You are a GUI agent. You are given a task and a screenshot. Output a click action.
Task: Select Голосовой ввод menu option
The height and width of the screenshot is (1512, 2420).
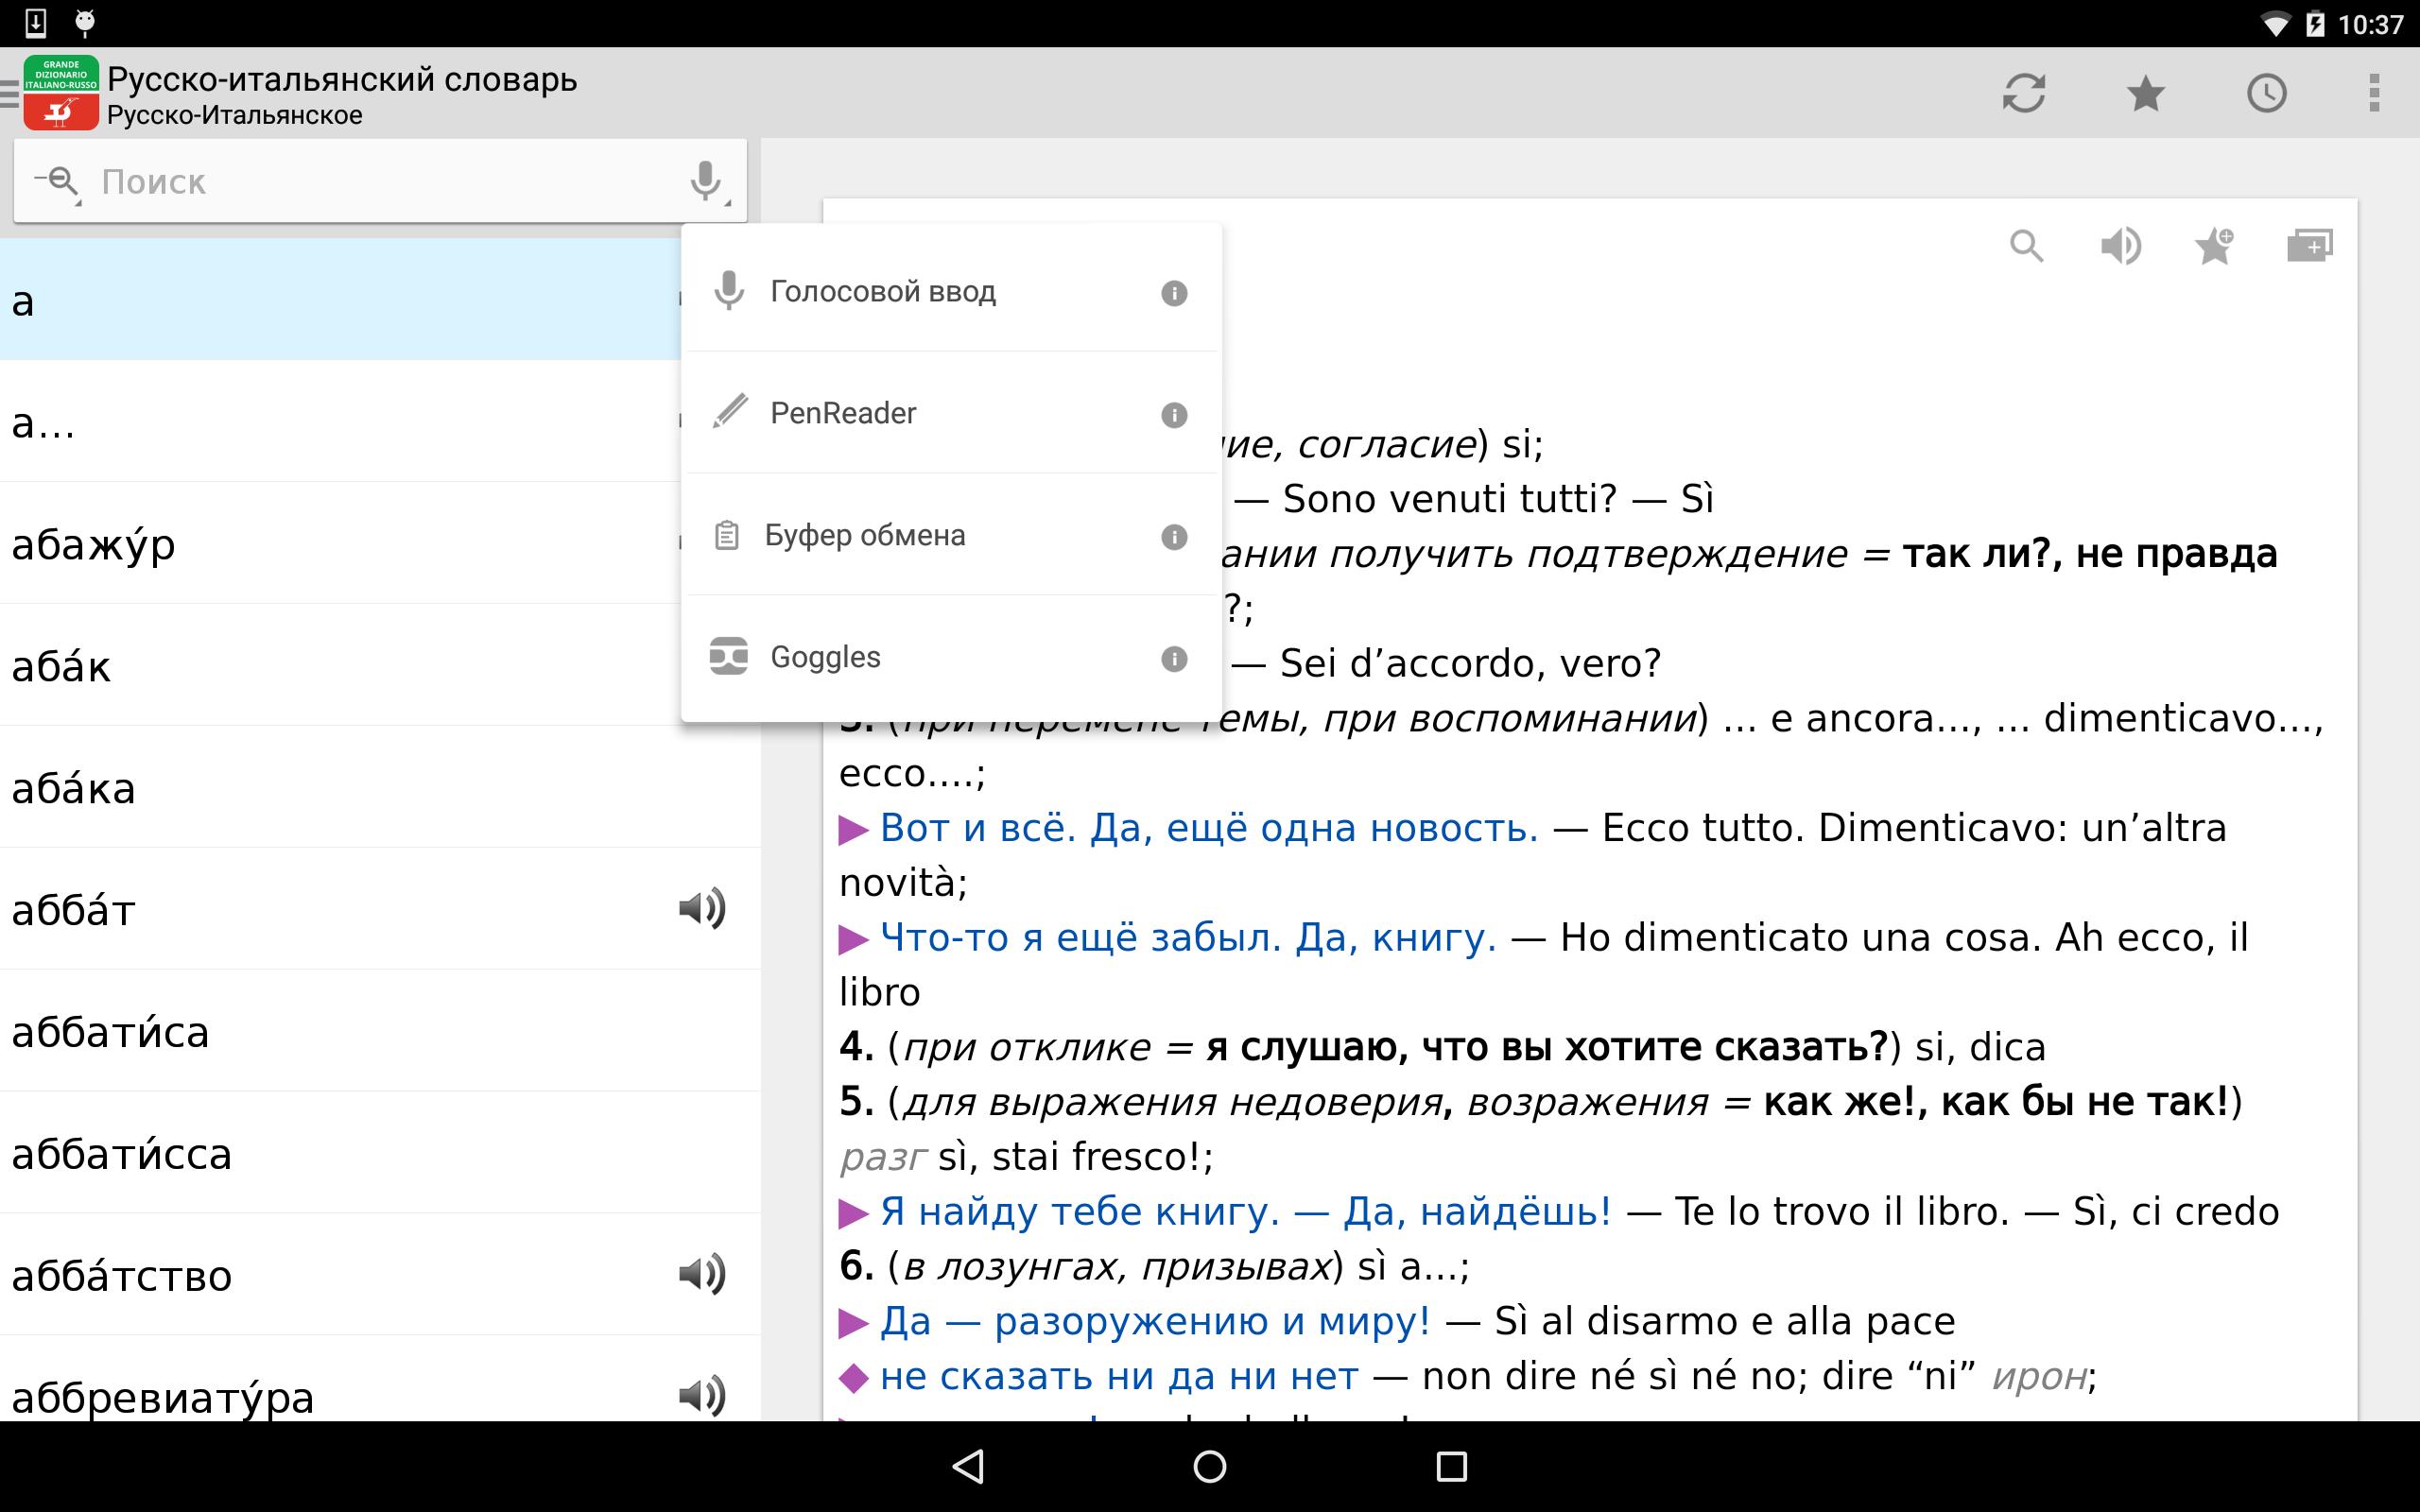(882, 292)
